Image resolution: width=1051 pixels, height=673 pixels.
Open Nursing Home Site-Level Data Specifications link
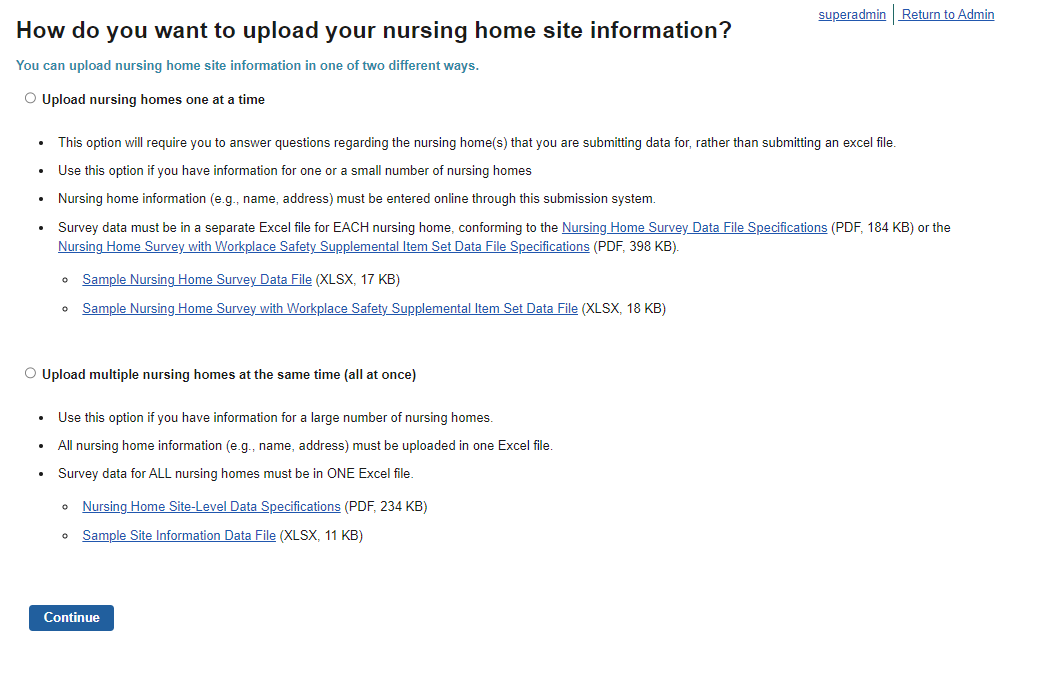(x=211, y=507)
